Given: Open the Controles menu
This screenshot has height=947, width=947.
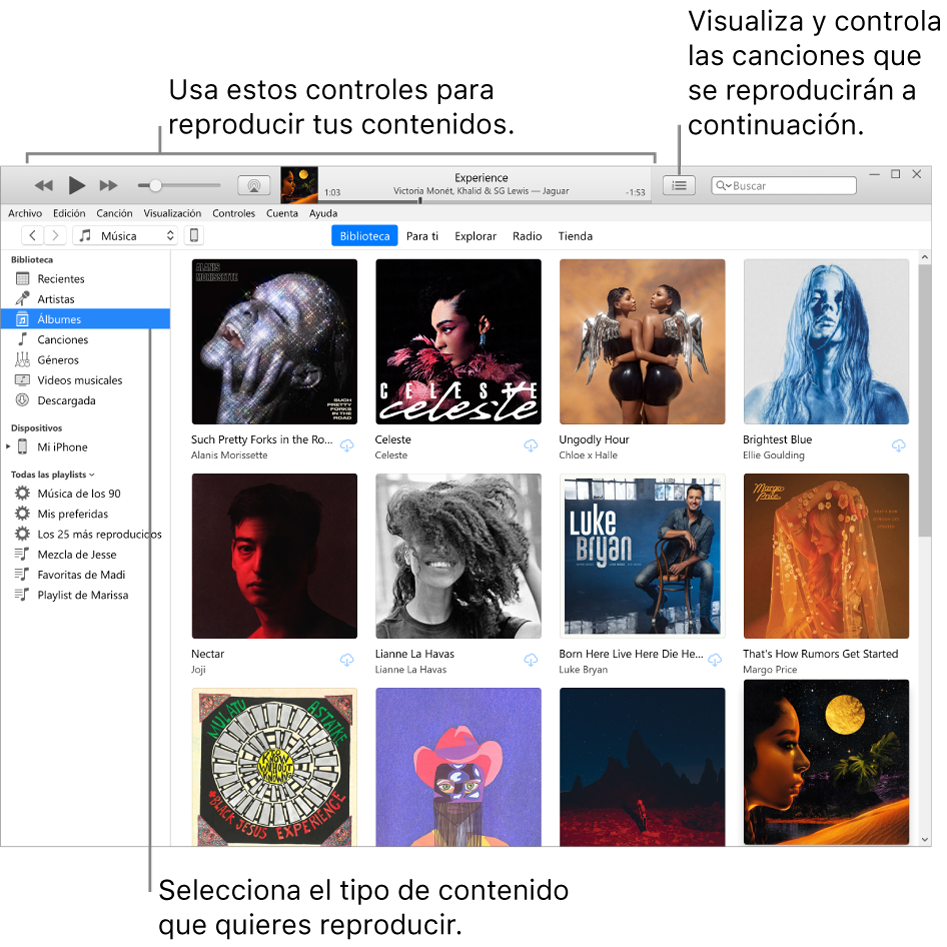Looking at the screenshot, I should click(234, 213).
